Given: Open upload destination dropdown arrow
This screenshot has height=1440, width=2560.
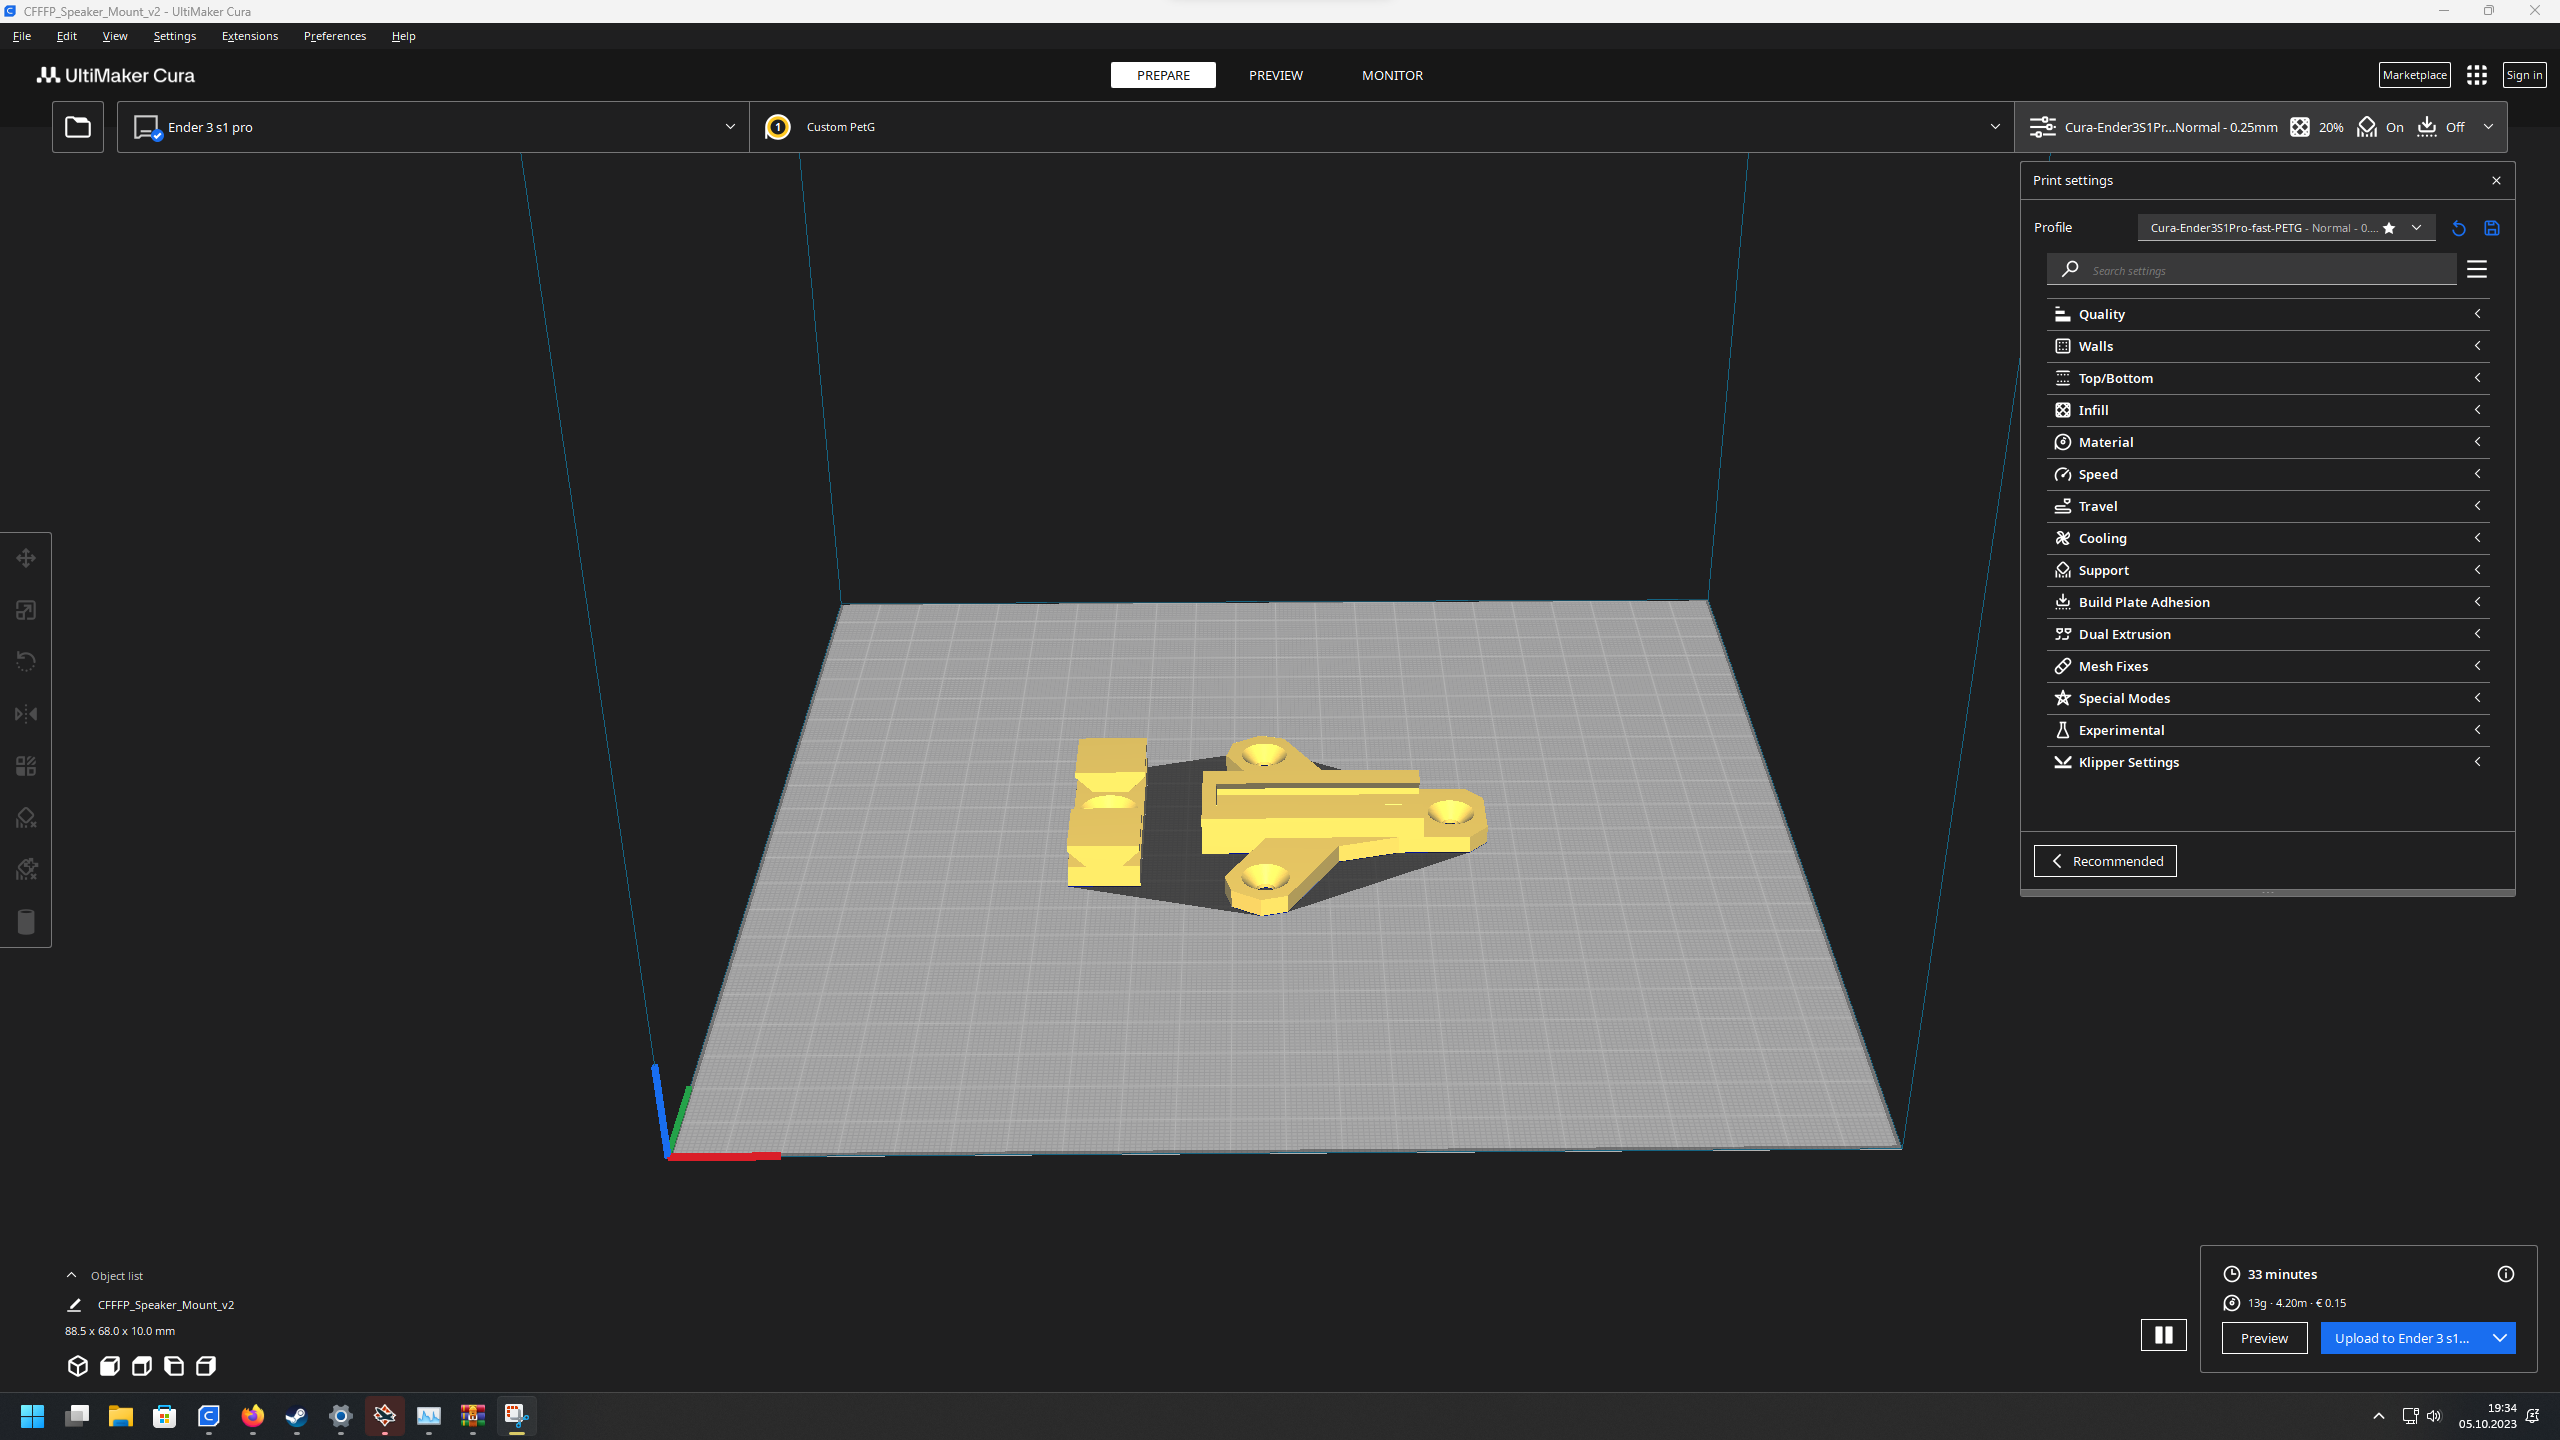Looking at the screenshot, I should coord(2500,1338).
